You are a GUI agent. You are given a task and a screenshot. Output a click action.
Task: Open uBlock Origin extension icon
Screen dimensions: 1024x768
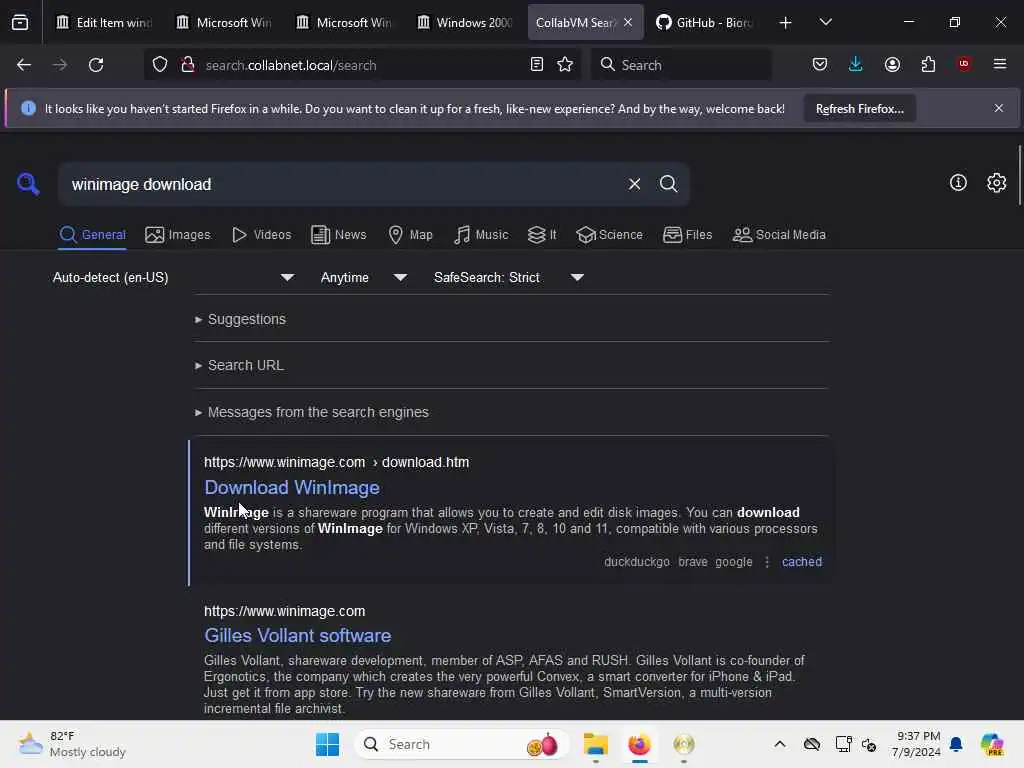click(x=964, y=64)
